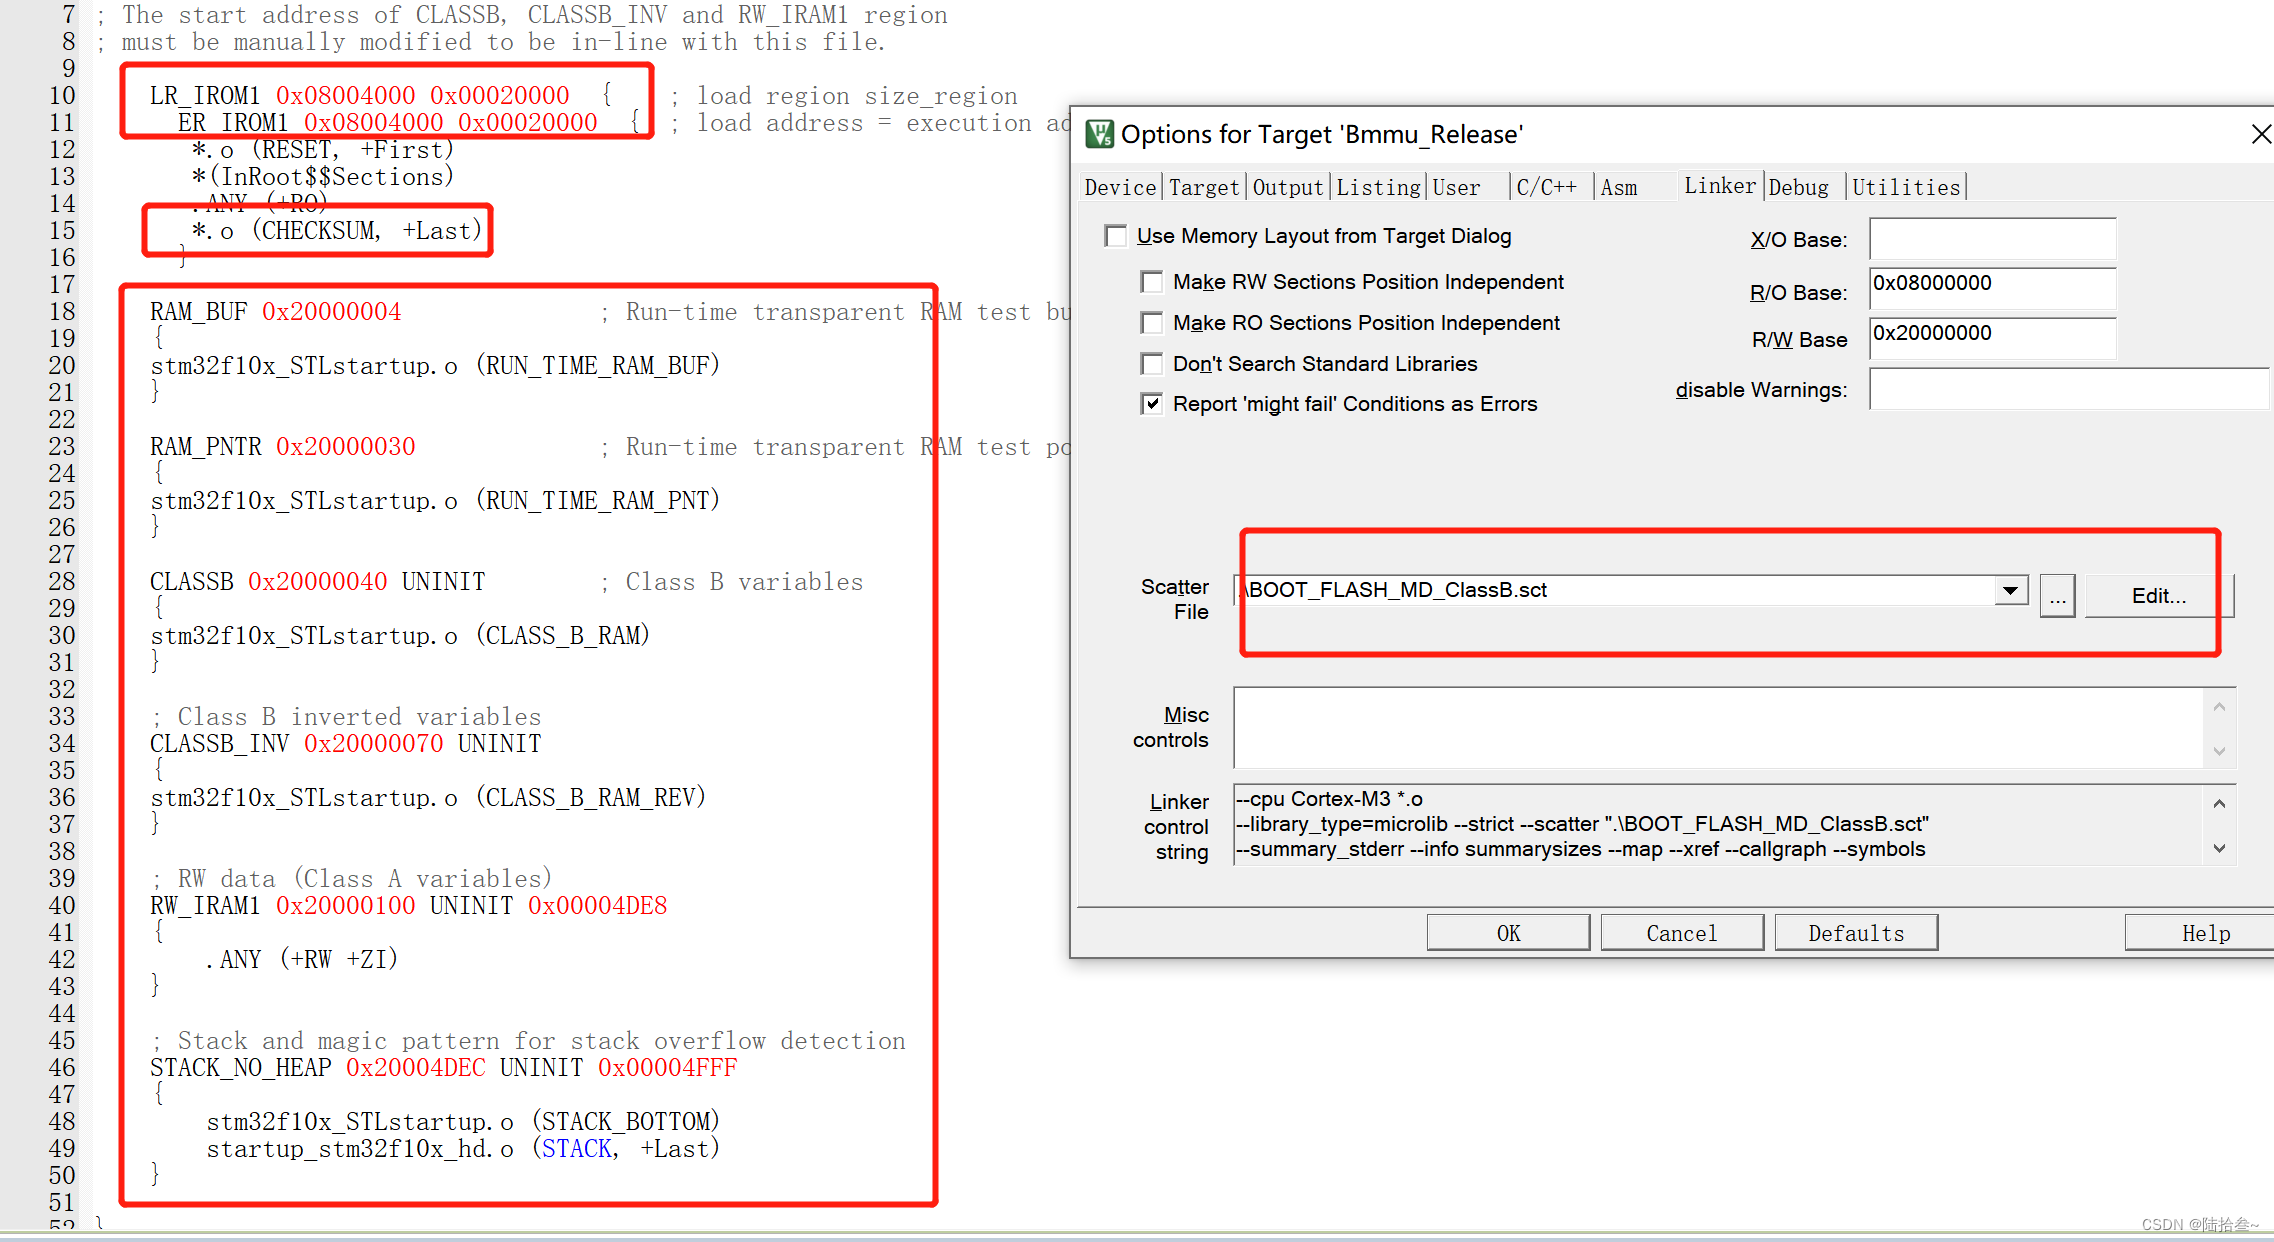Image resolution: width=2274 pixels, height=1242 pixels.
Task: Uncheck "Report 'might fail' Conditions as Errors"
Action: (x=1151, y=403)
